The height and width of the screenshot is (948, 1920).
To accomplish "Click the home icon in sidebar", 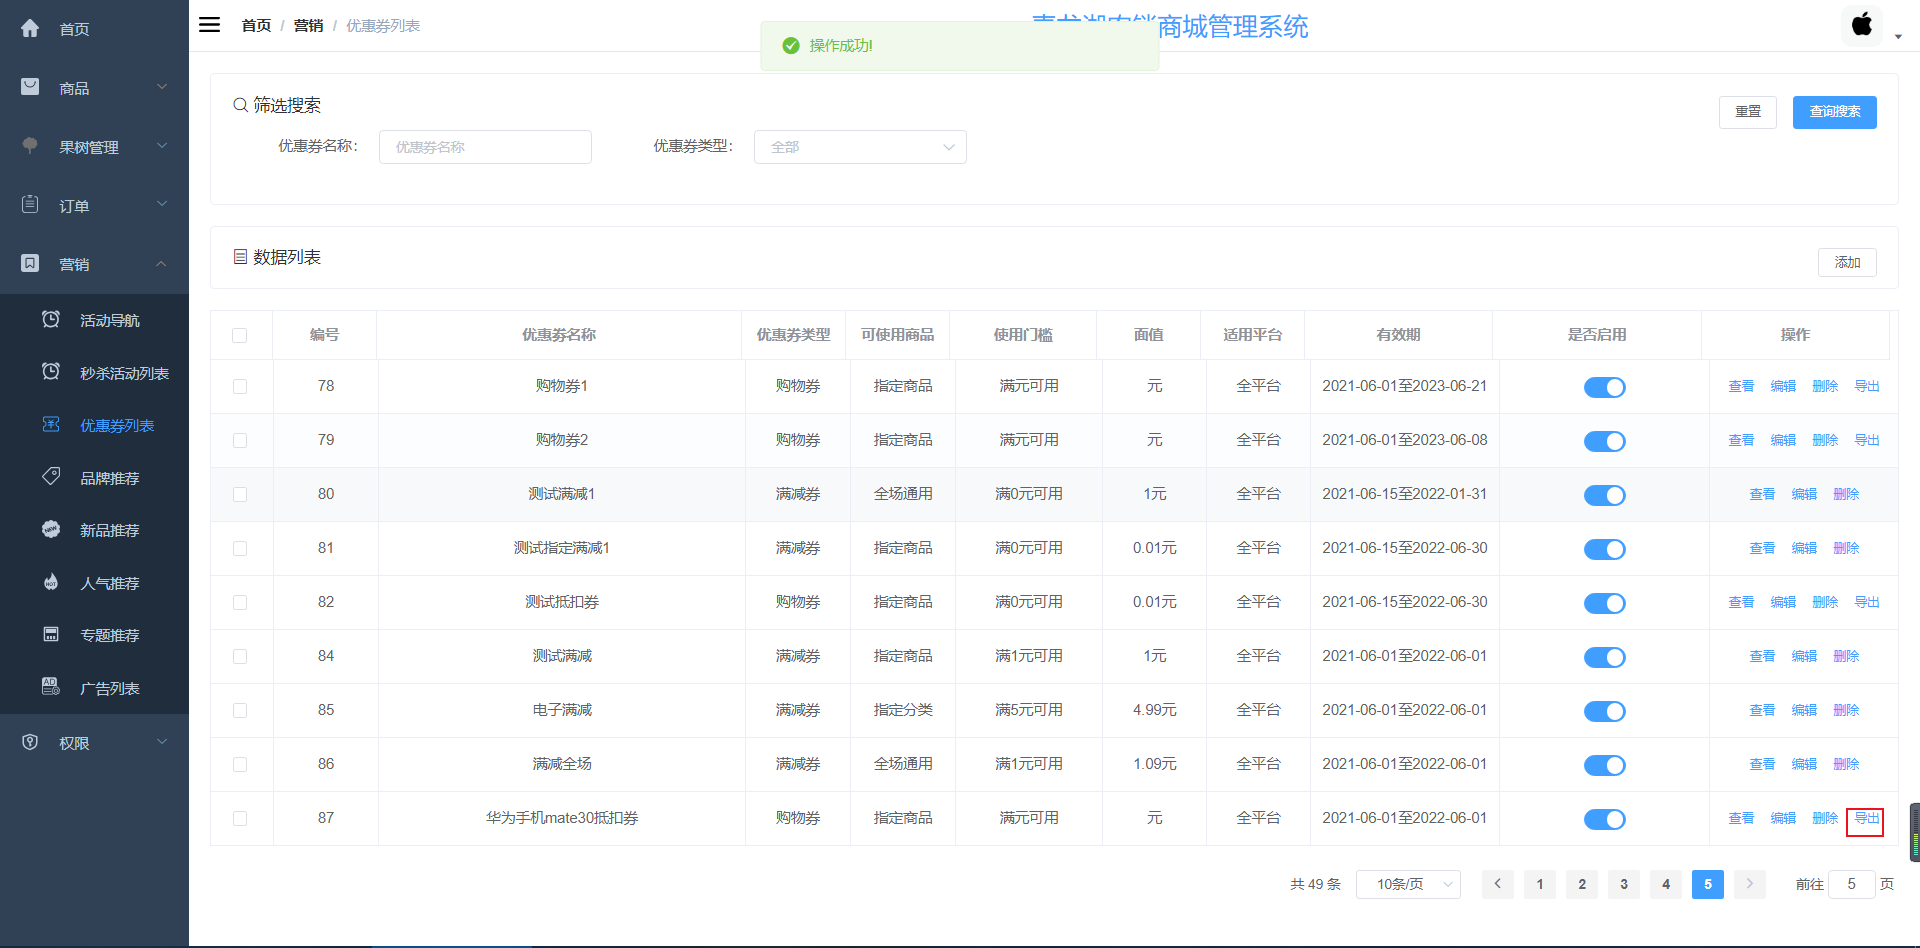I will pyautogui.click(x=30, y=28).
